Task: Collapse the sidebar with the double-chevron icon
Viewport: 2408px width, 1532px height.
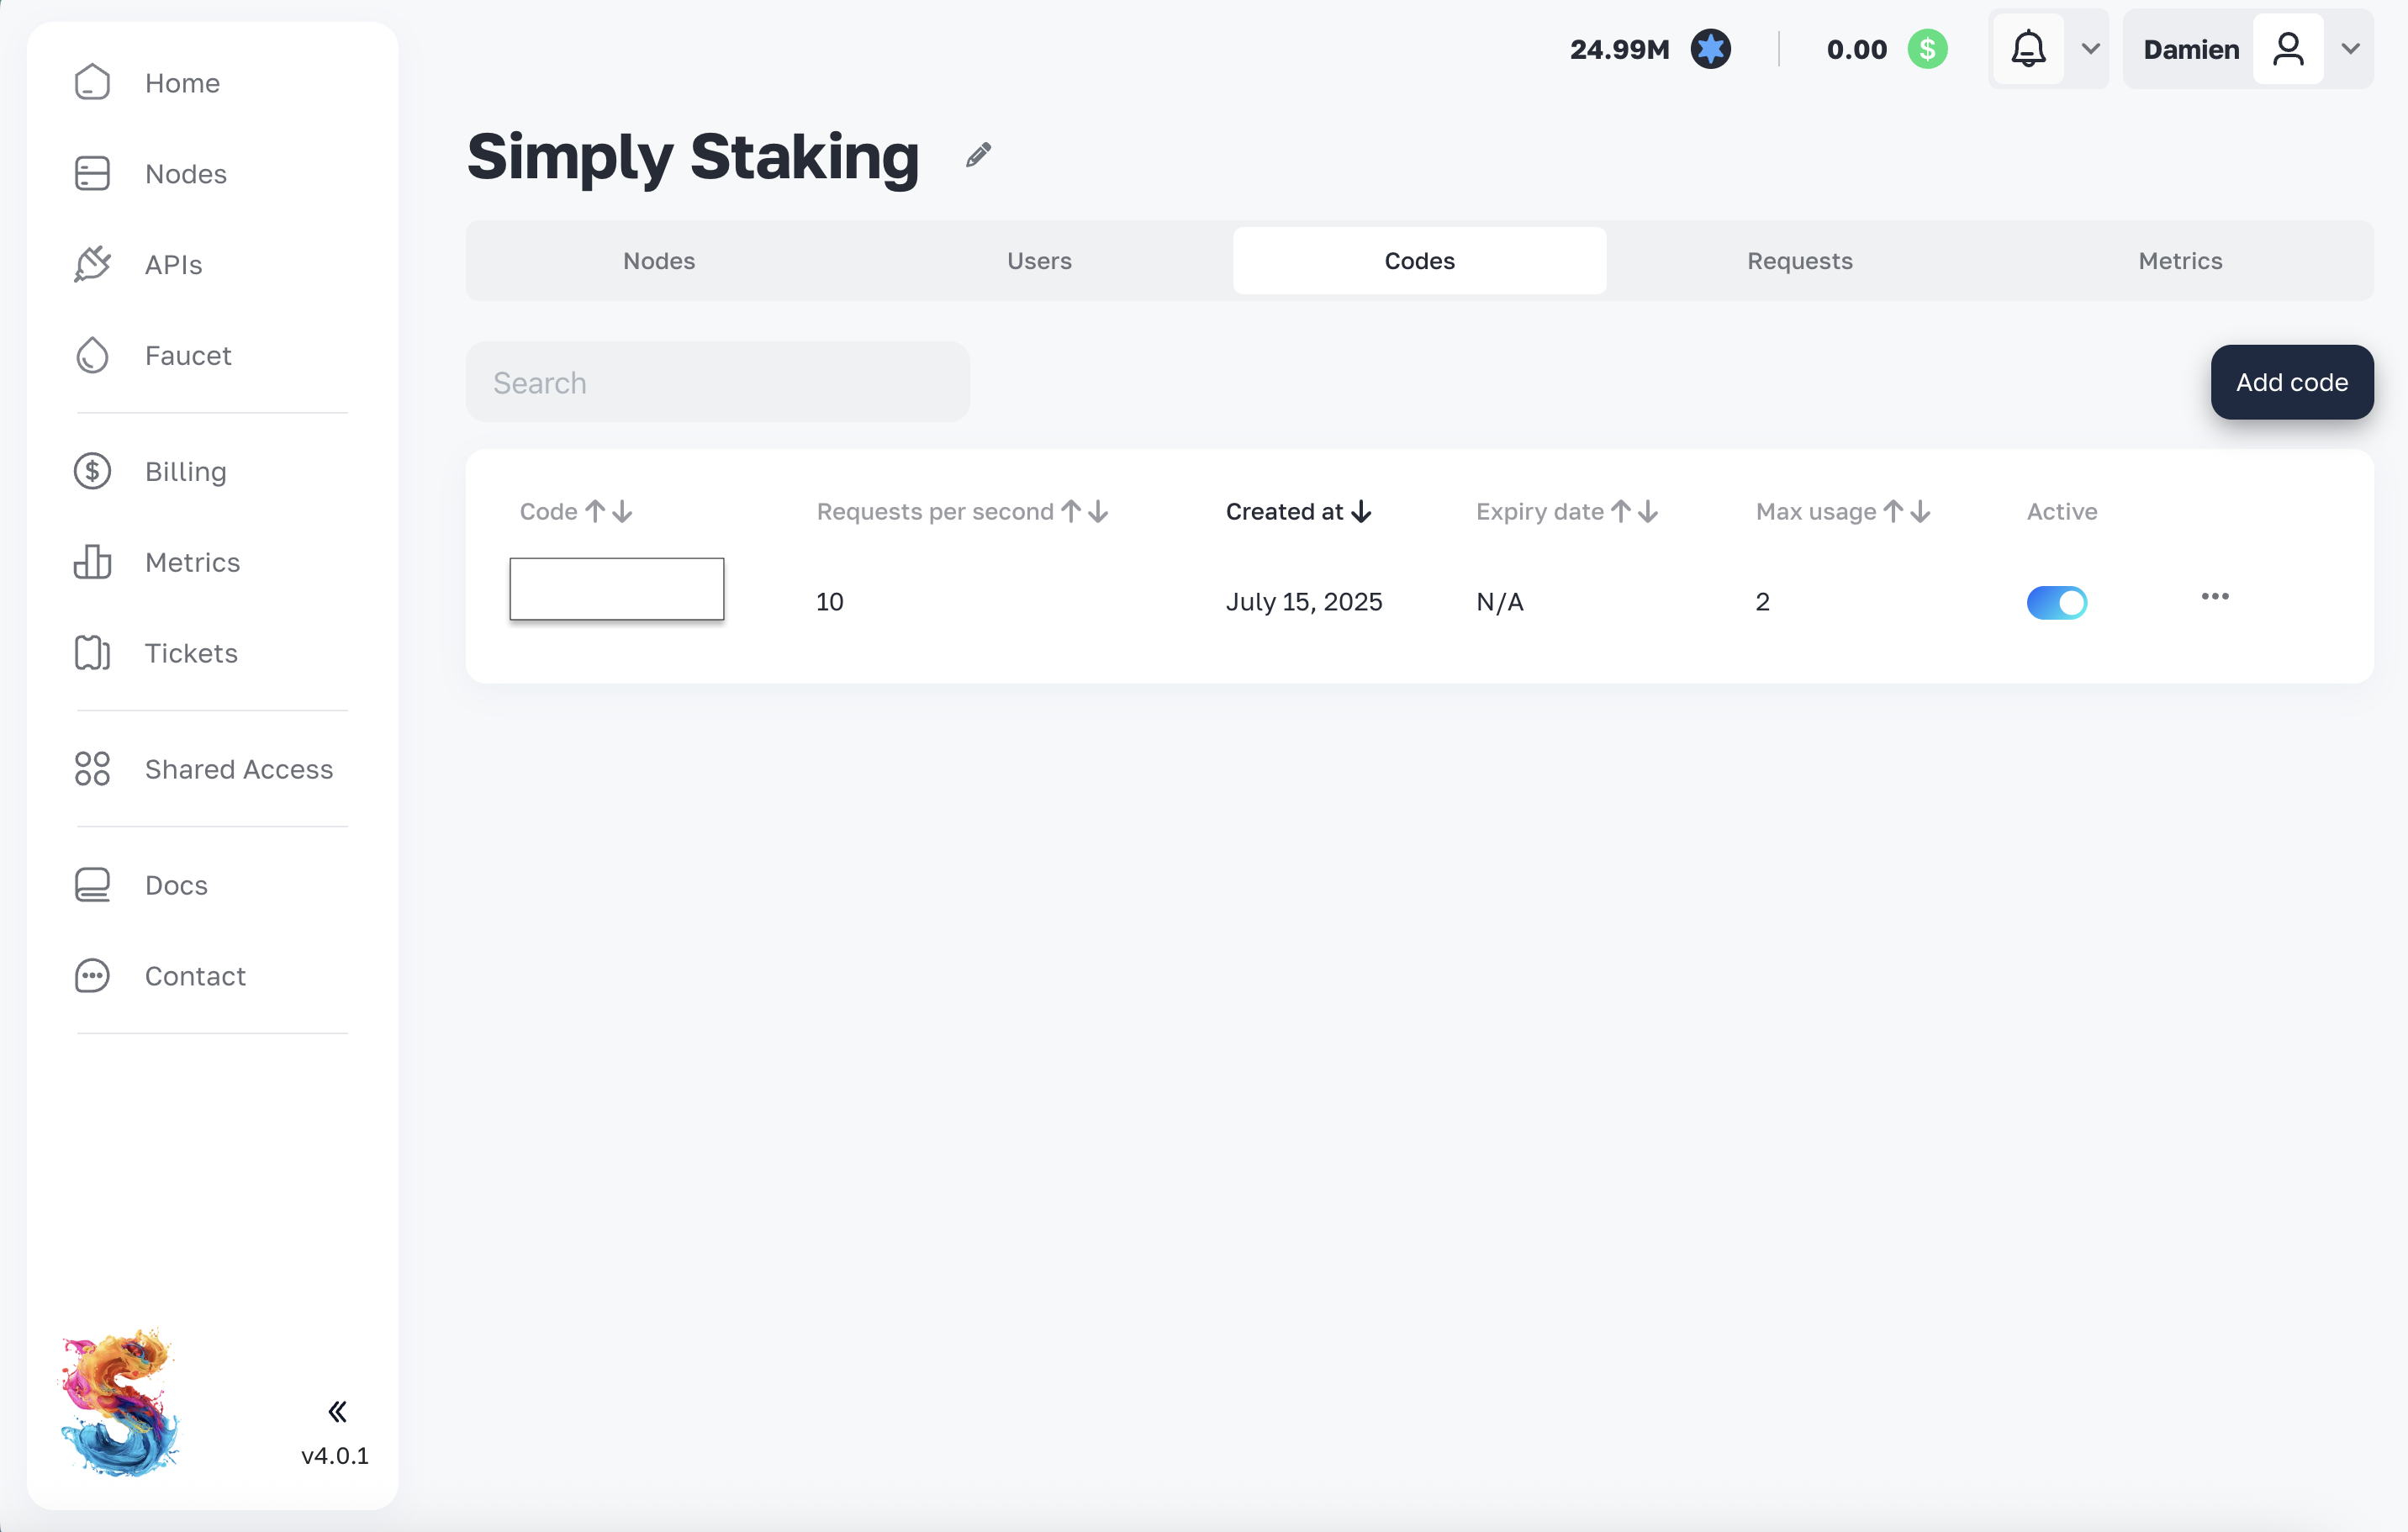Action: (x=338, y=1411)
